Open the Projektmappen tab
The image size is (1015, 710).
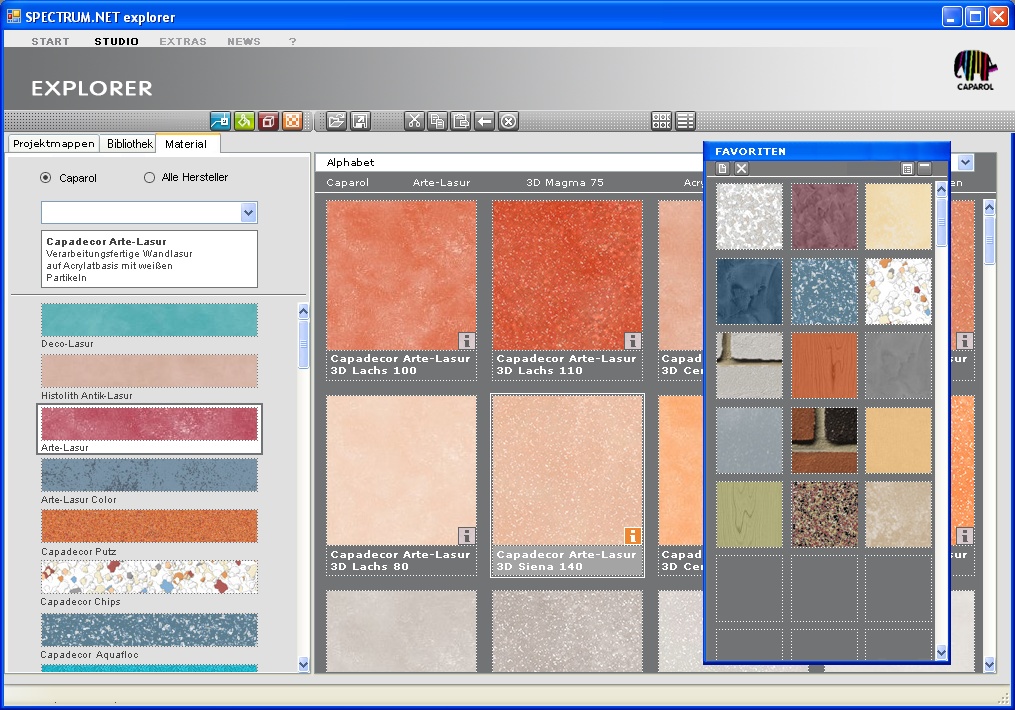[x=54, y=144]
